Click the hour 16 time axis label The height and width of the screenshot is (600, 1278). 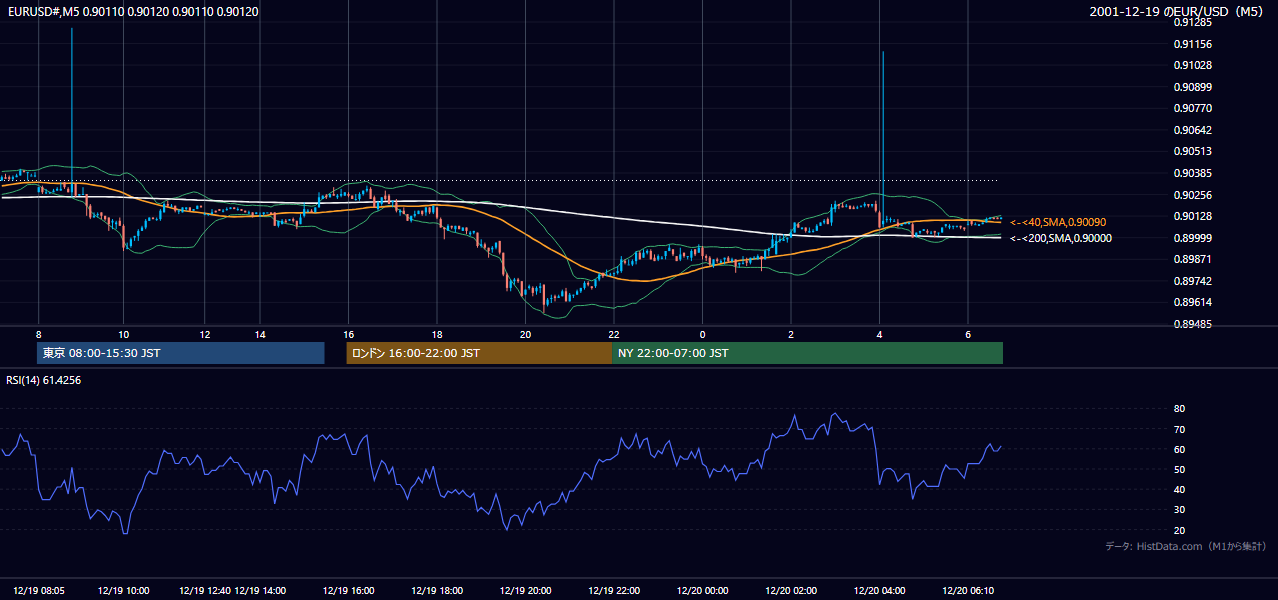tap(348, 334)
